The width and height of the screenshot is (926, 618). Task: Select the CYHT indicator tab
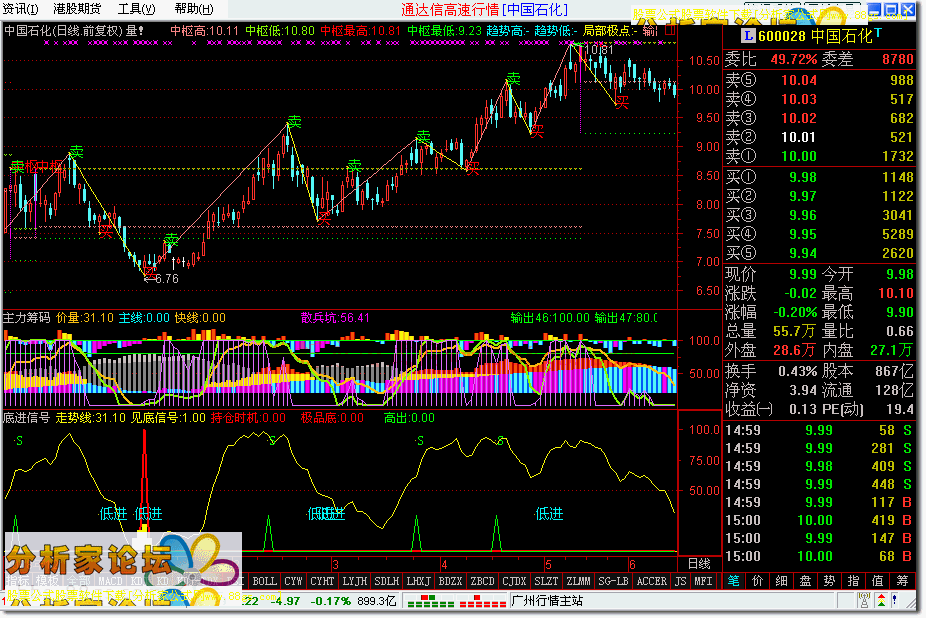click(x=322, y=581)
